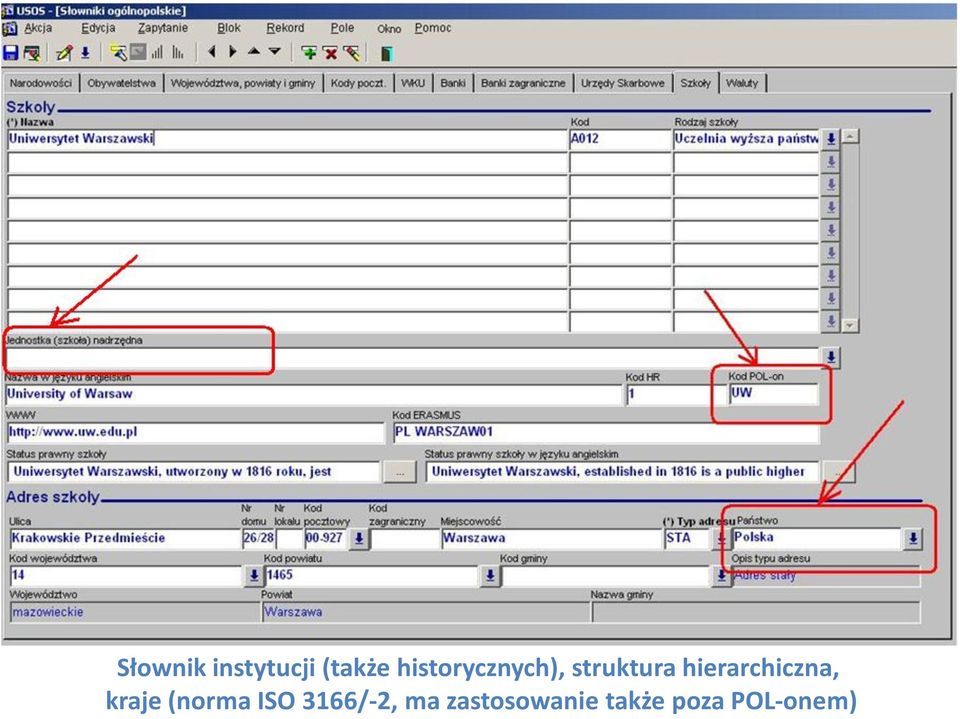Click the Rodzaj szkoły field Uczelnia wyższa

(746, 140)
